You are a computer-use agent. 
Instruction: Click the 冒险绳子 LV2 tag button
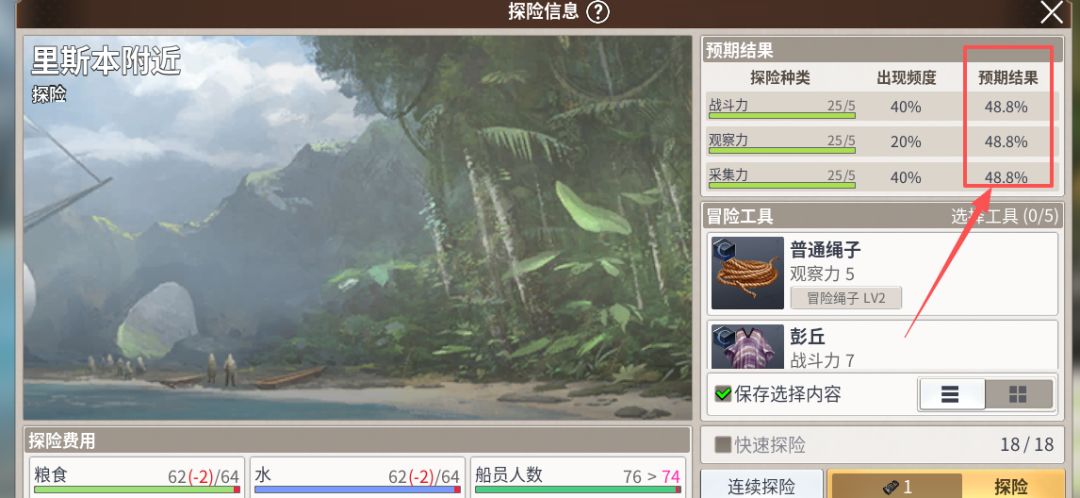(846, 298)
